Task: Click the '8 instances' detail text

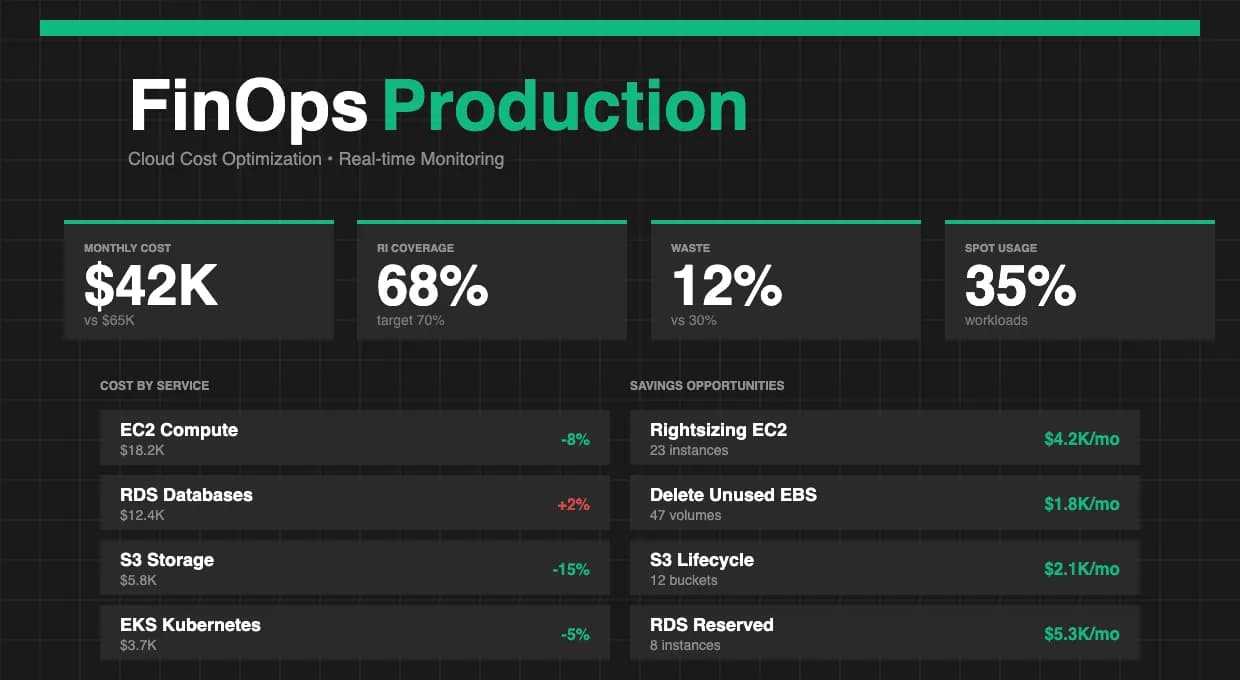Action: [685, 646]
